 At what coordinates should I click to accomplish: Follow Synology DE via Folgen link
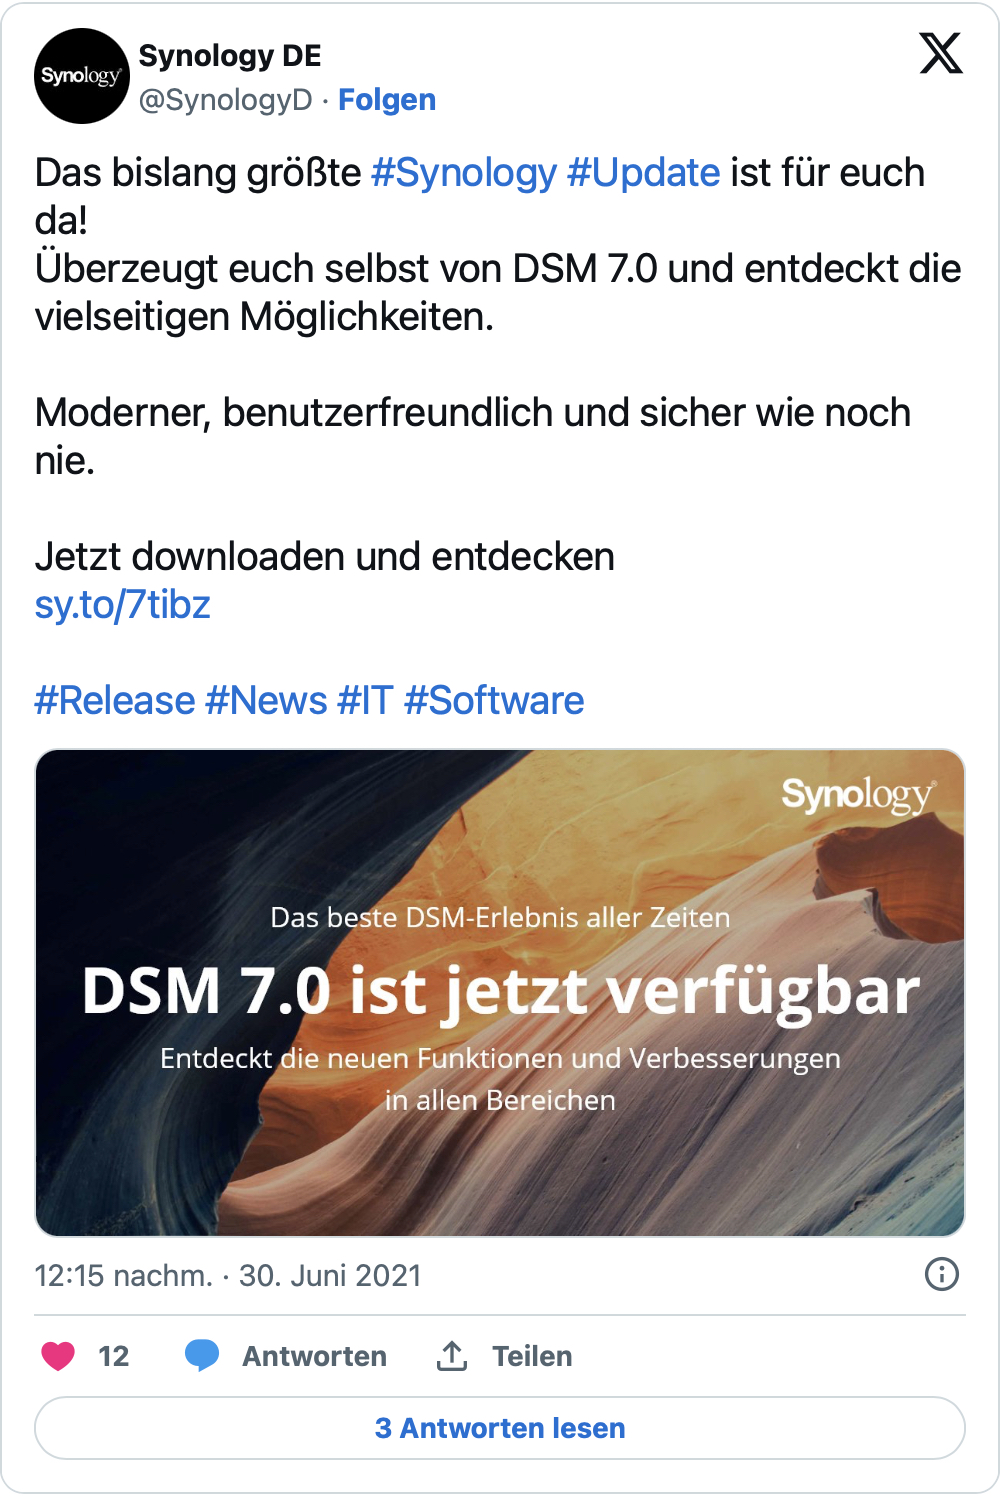[387, 100]
